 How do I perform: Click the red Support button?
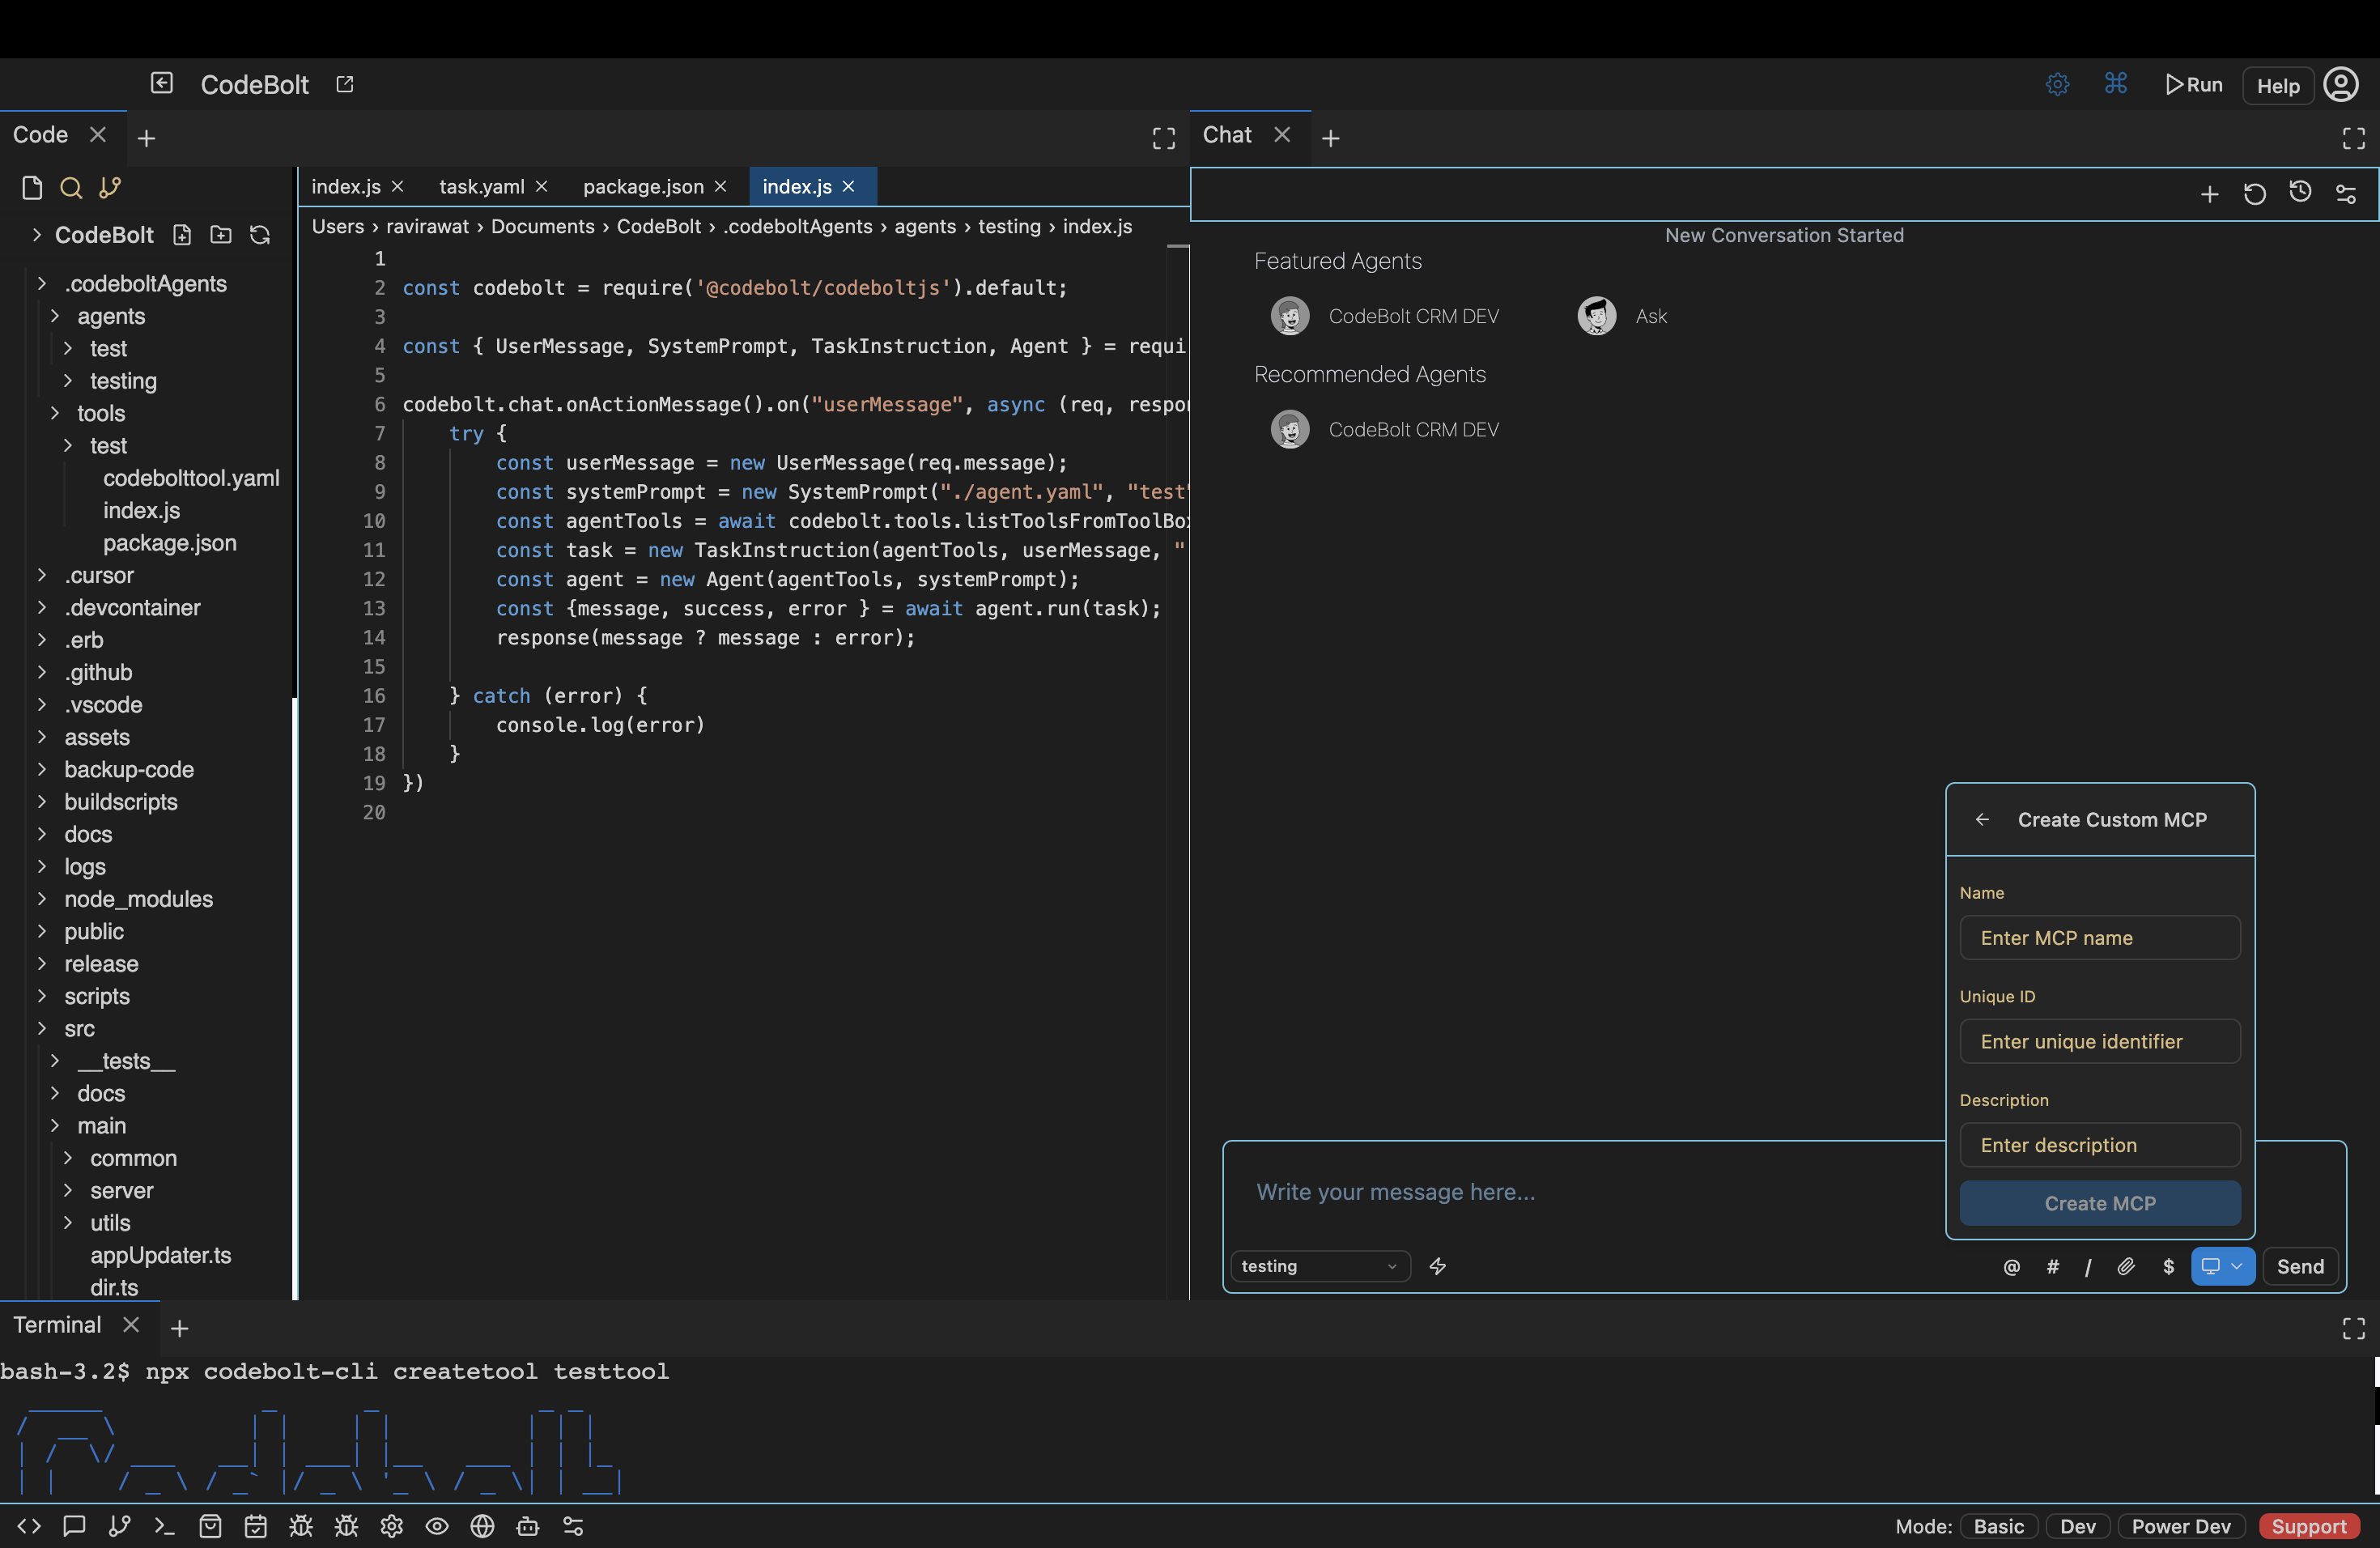[2309, 1526]
